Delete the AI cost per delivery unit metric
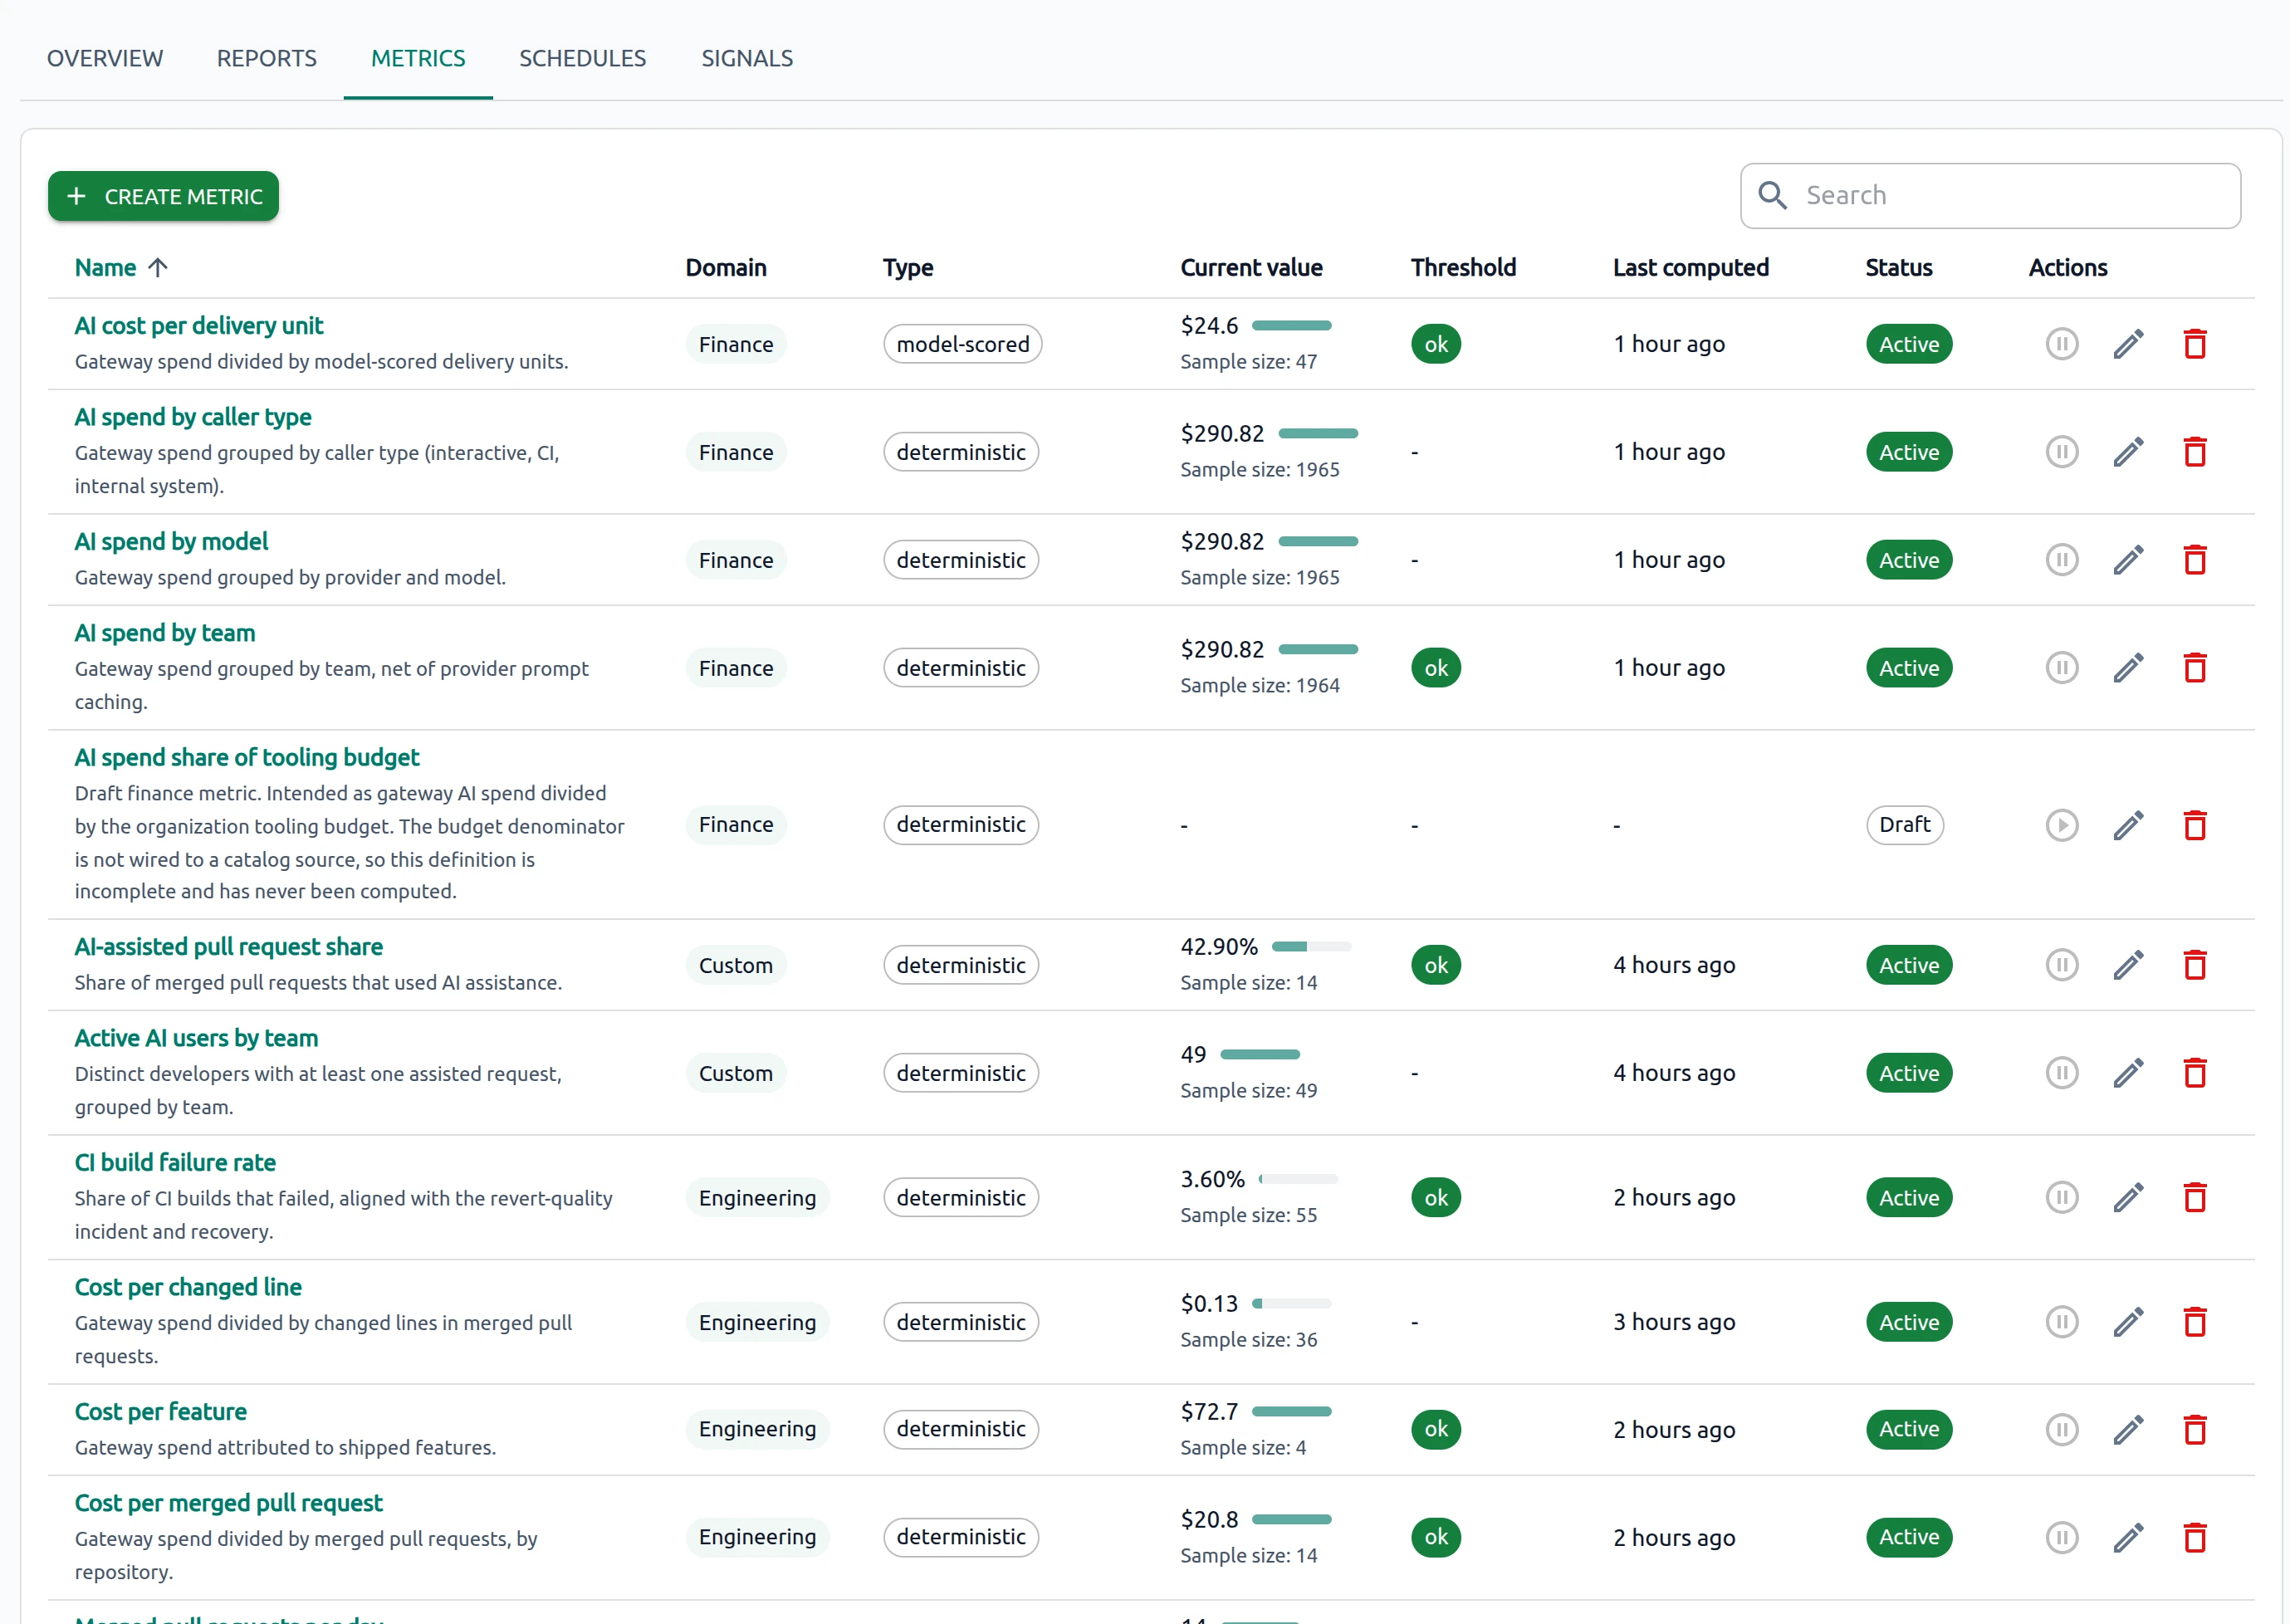The height and width of the screenshot is (1624, 2290). point(2195,344)
